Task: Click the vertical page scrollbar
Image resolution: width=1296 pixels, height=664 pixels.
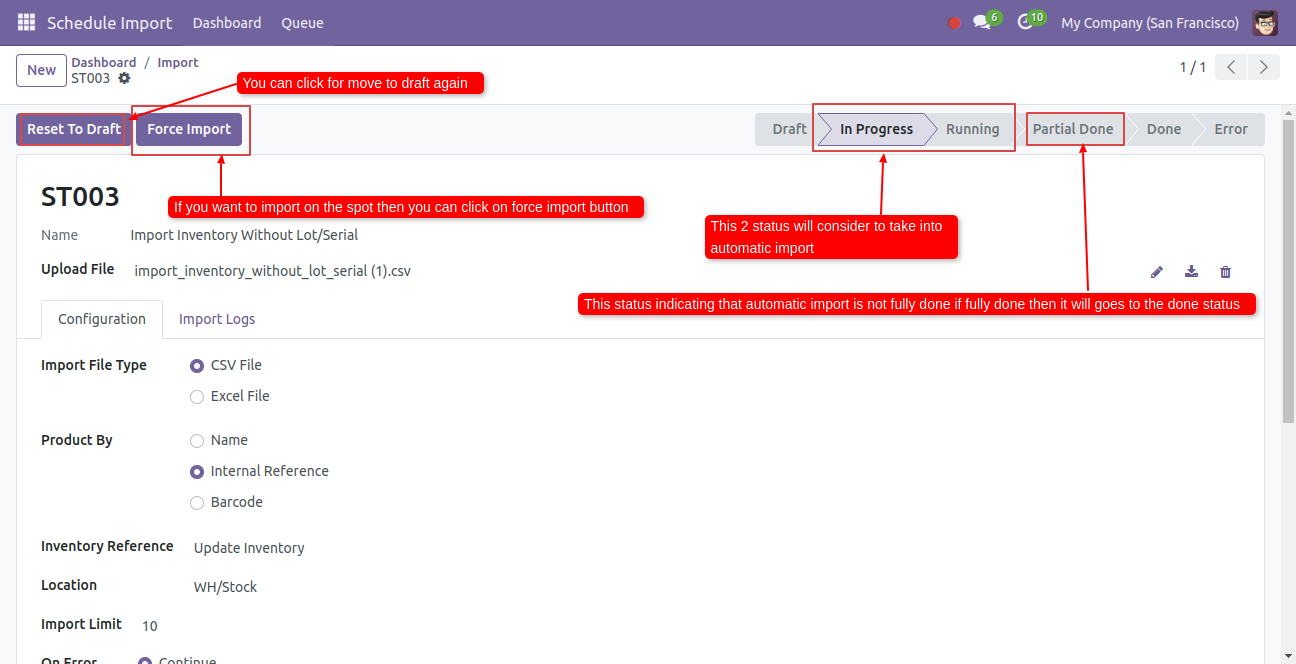Action: pos(1289,270)
